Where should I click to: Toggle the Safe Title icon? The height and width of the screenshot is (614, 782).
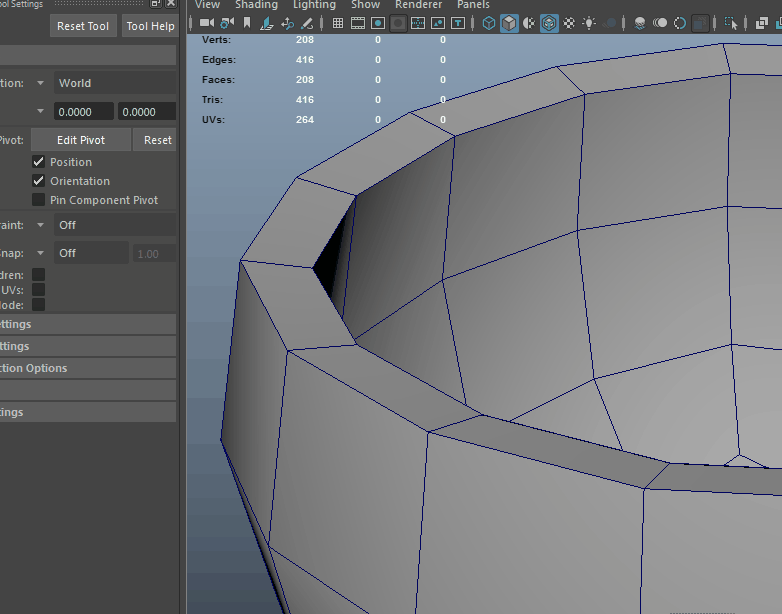[458, 23]
